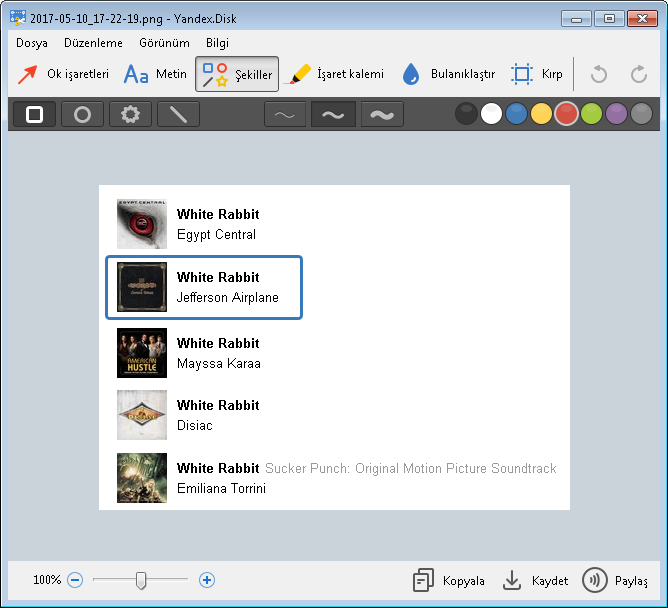This screenshot has height=608, width=668.
Task: Pick the red color swatch
Action: click(x=566, y=114)
